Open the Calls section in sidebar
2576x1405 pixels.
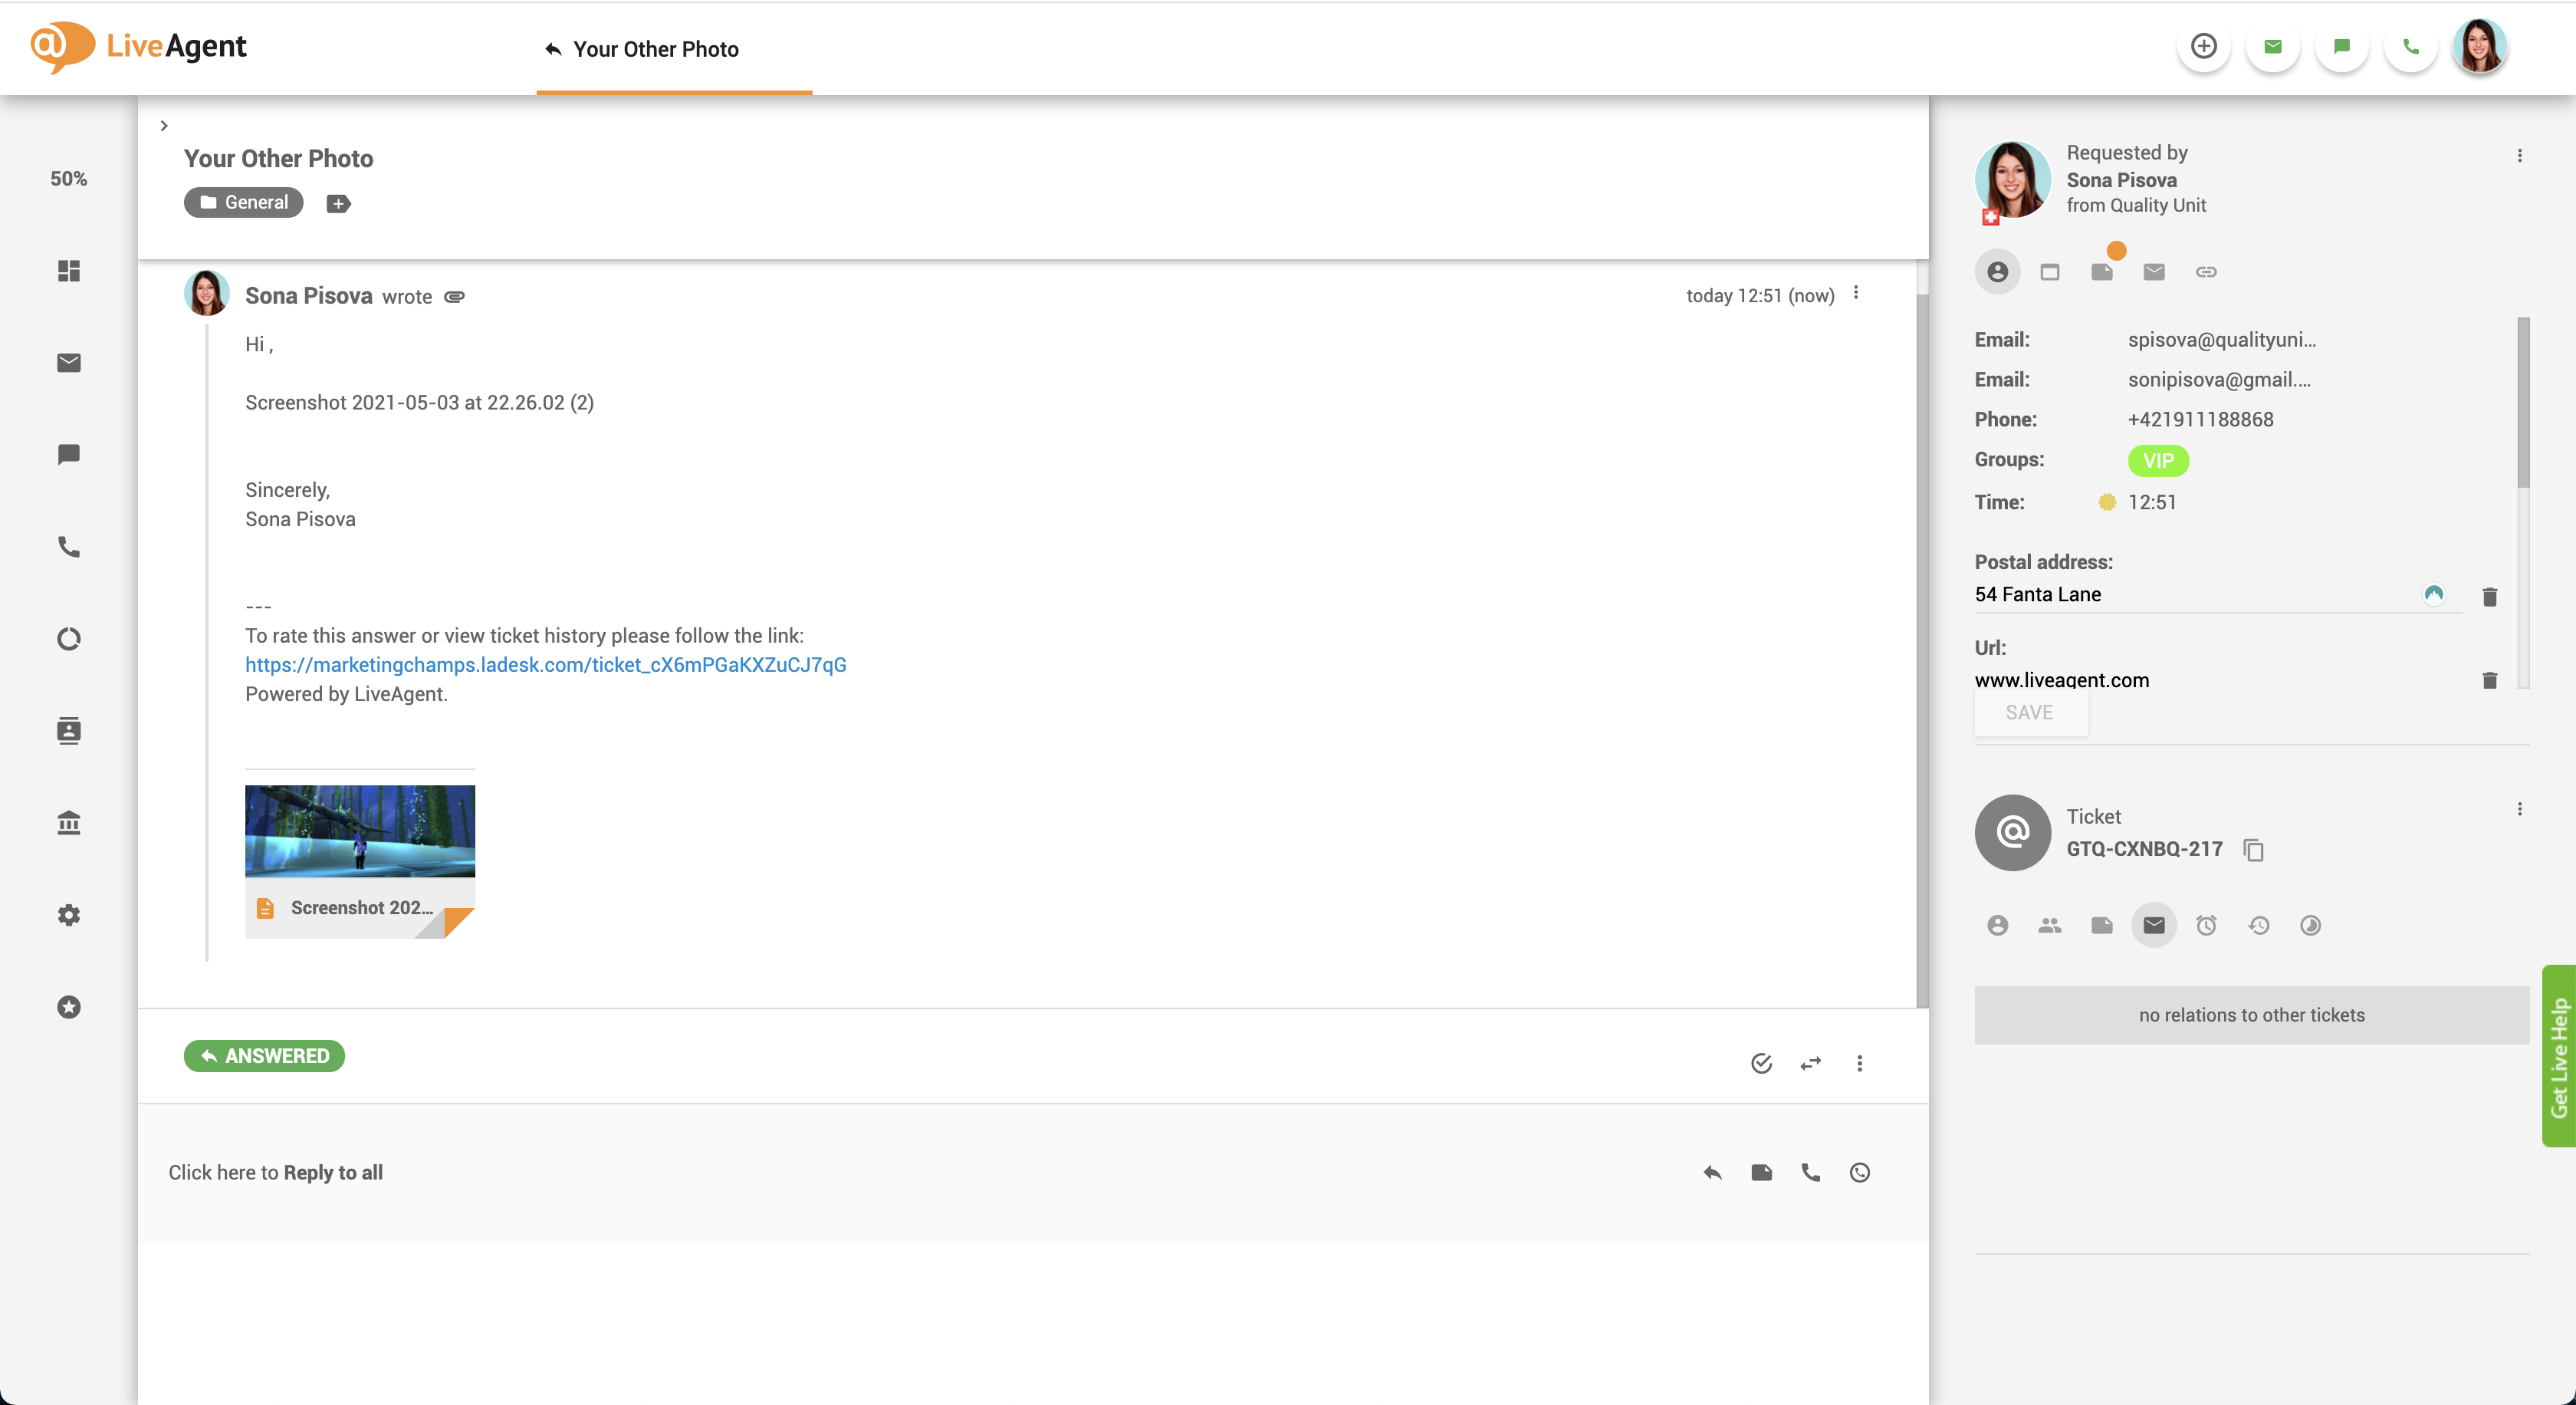pos(68,547)
